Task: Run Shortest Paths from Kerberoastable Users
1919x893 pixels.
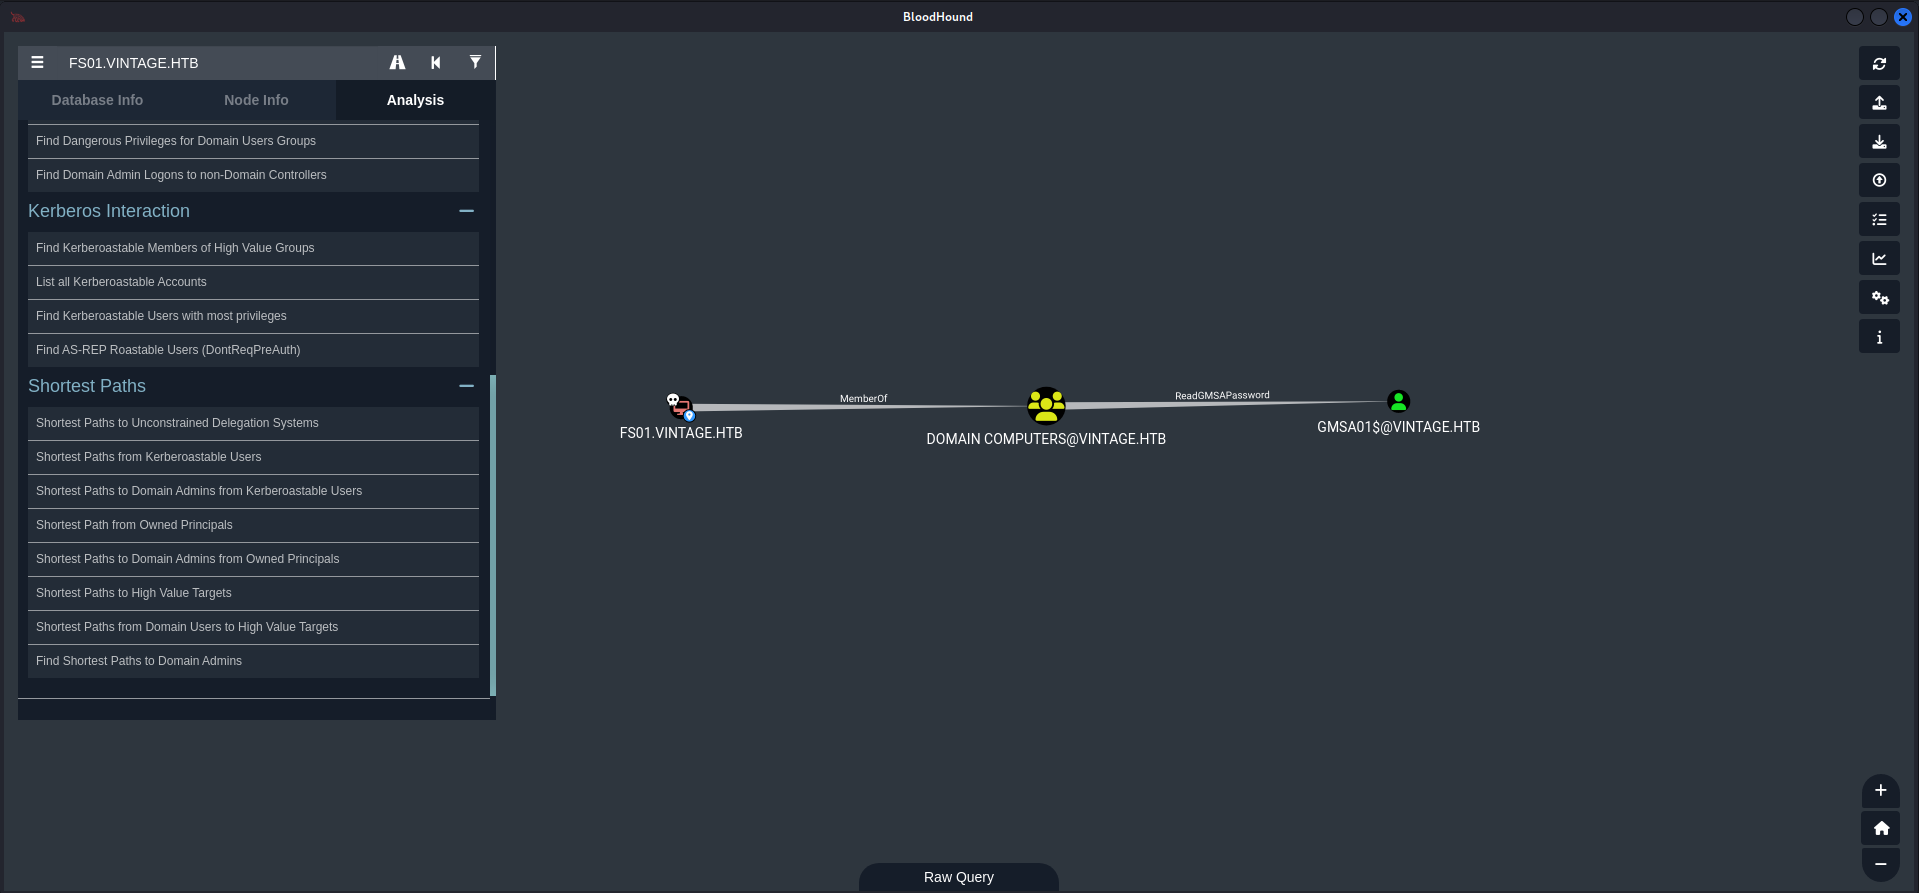Action: coord(253,457)
